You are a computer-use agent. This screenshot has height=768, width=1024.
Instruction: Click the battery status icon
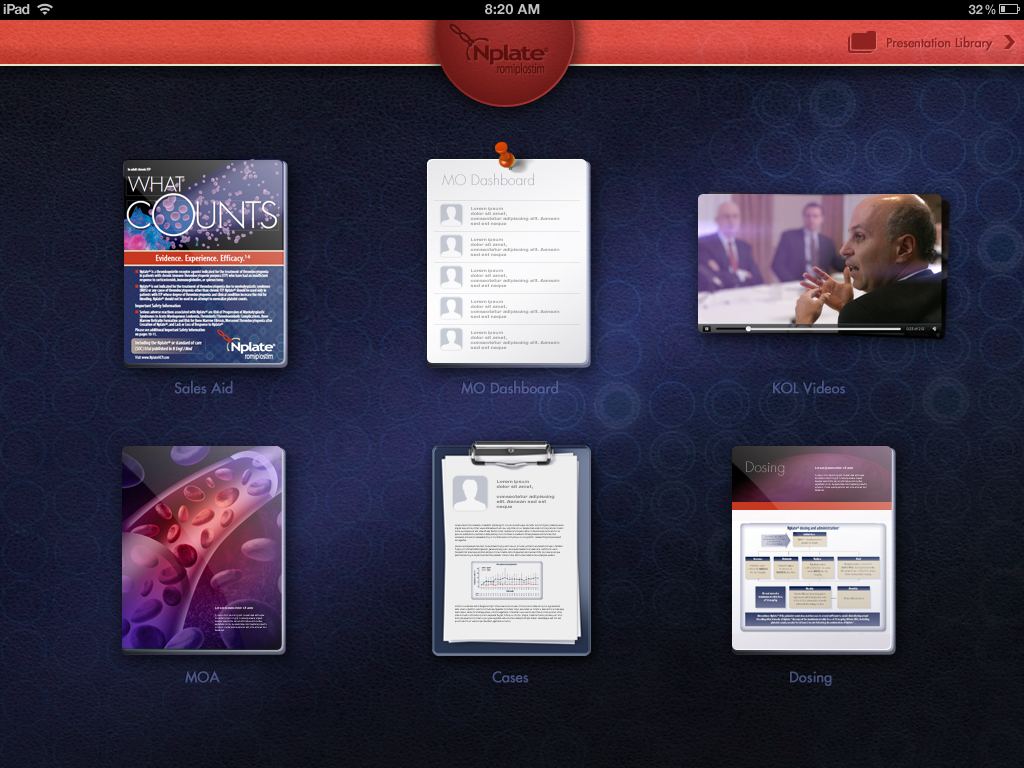(x=1009, y=9)
